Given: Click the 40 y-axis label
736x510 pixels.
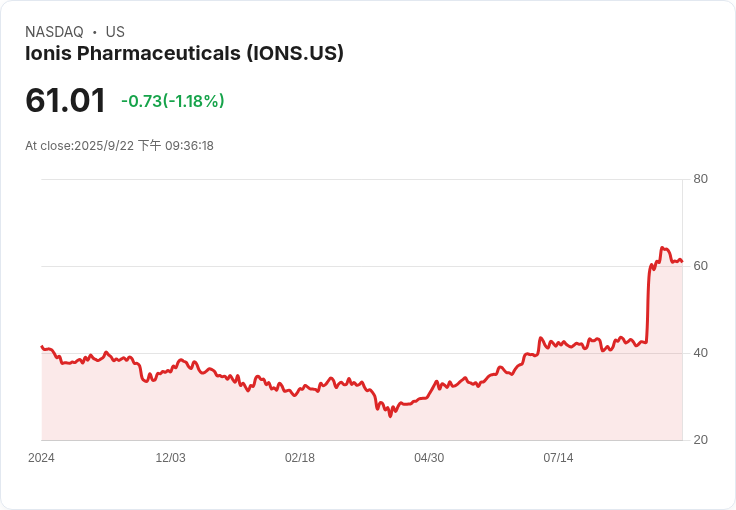Looking at the screenshot, I should tap(701, 353).
